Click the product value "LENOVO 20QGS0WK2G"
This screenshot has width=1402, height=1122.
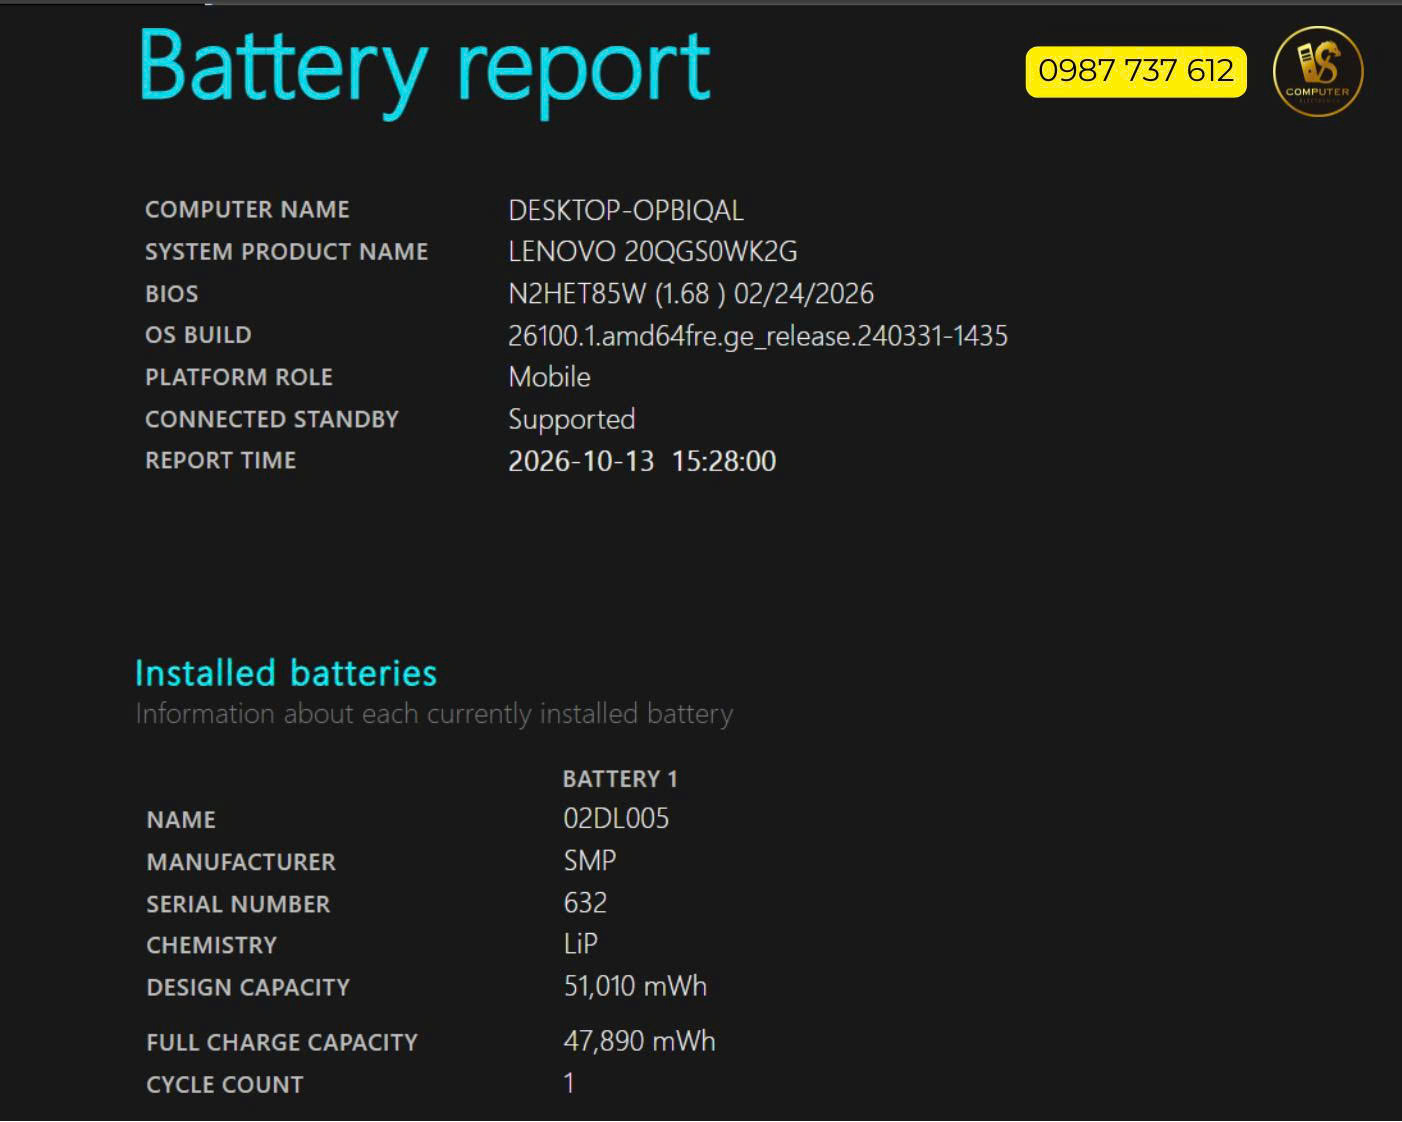tap(653, 252)
